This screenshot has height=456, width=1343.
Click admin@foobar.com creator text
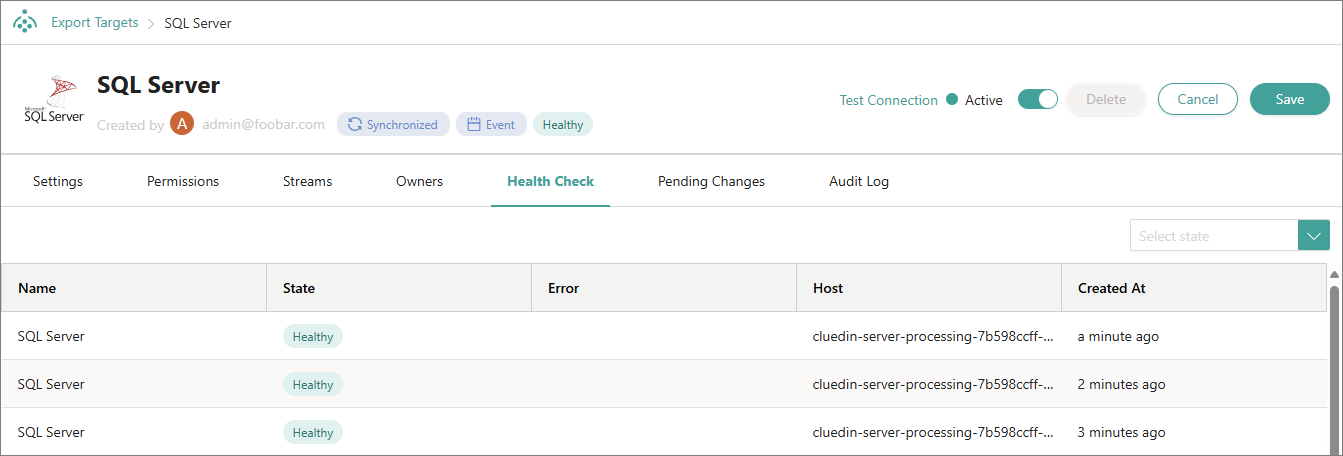[x=263, y=125]
